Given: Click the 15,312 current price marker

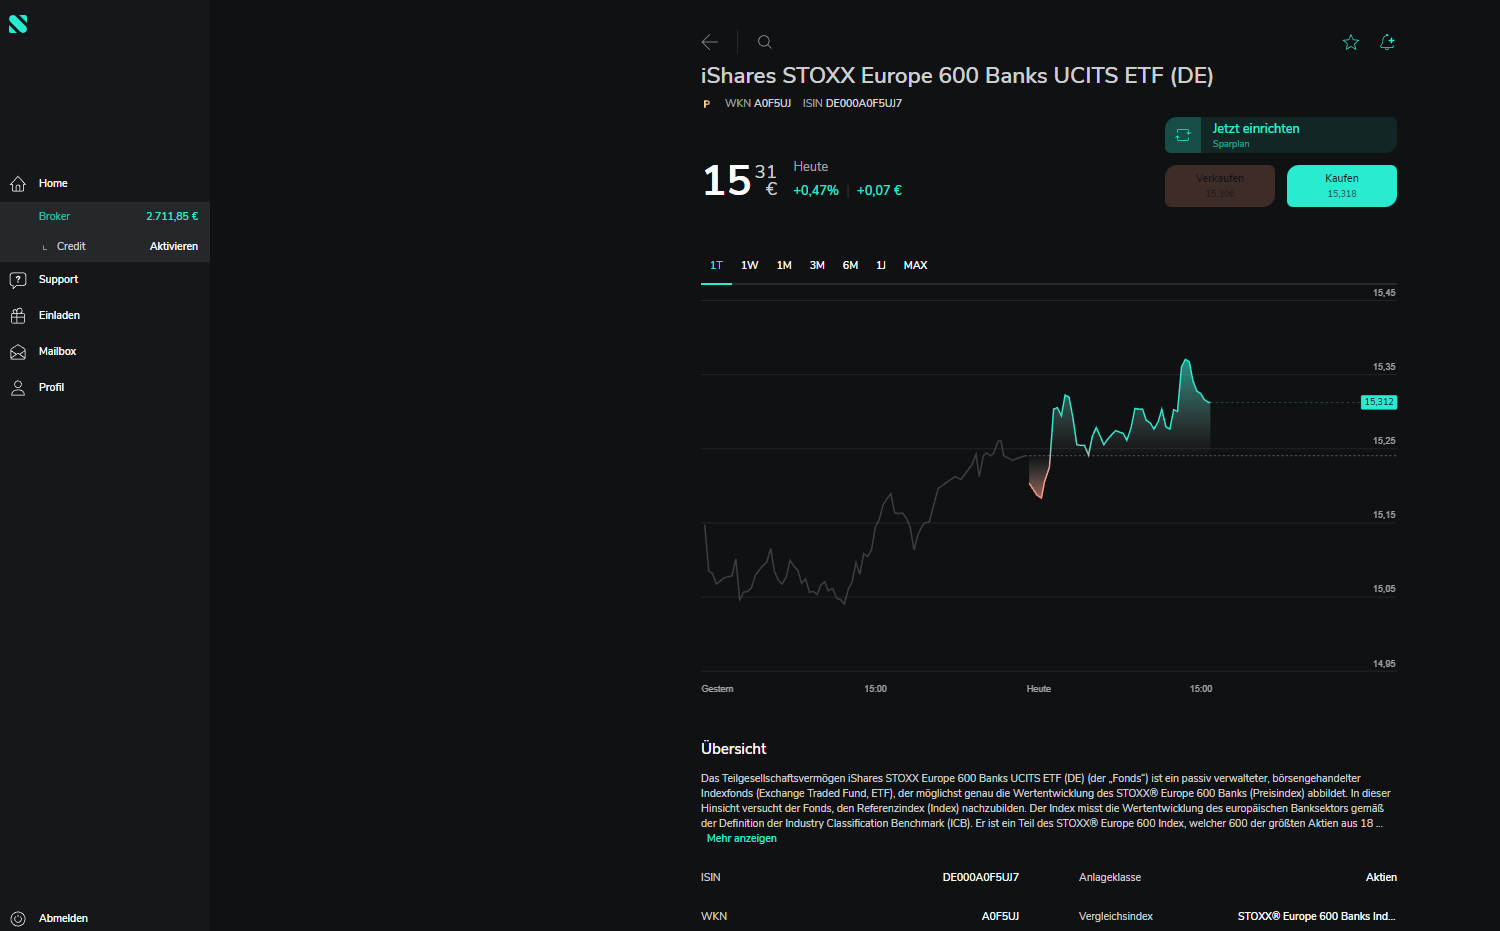Looking at the screenshot, I should pyautogui.click(x=1379, y=402).
